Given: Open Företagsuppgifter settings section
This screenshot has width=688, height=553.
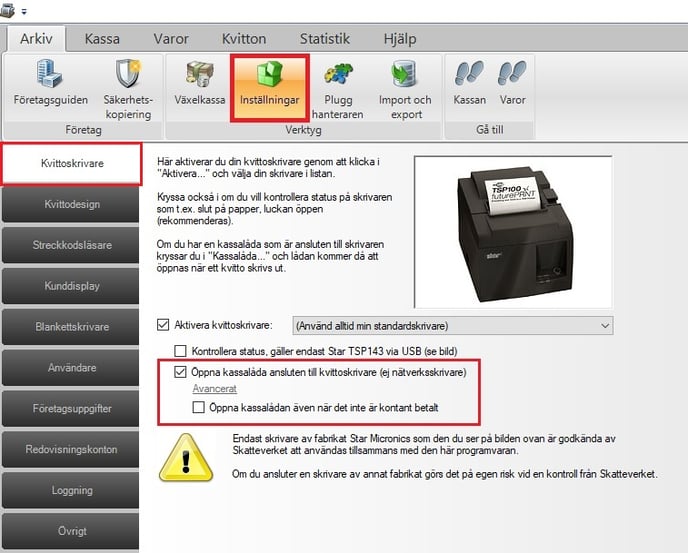Looking at the screenshot, I should coord(71,409).
